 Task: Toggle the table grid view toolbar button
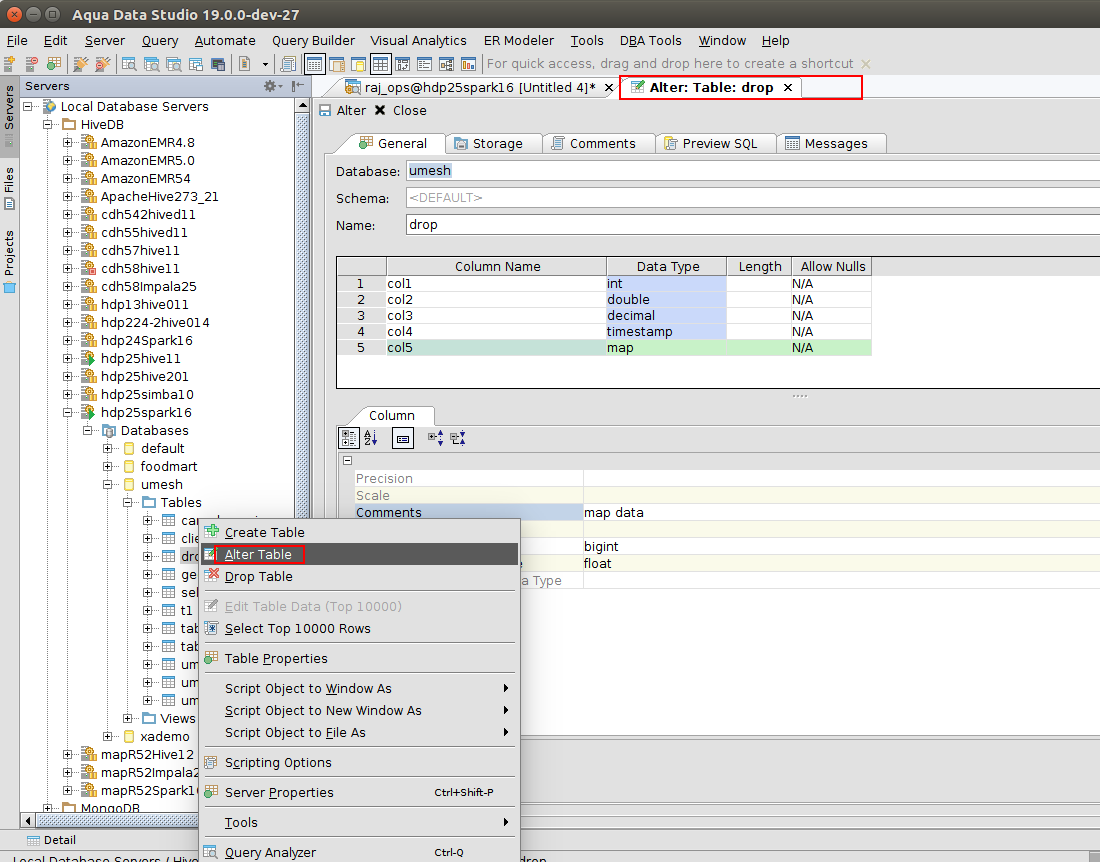tap(380, 64)
